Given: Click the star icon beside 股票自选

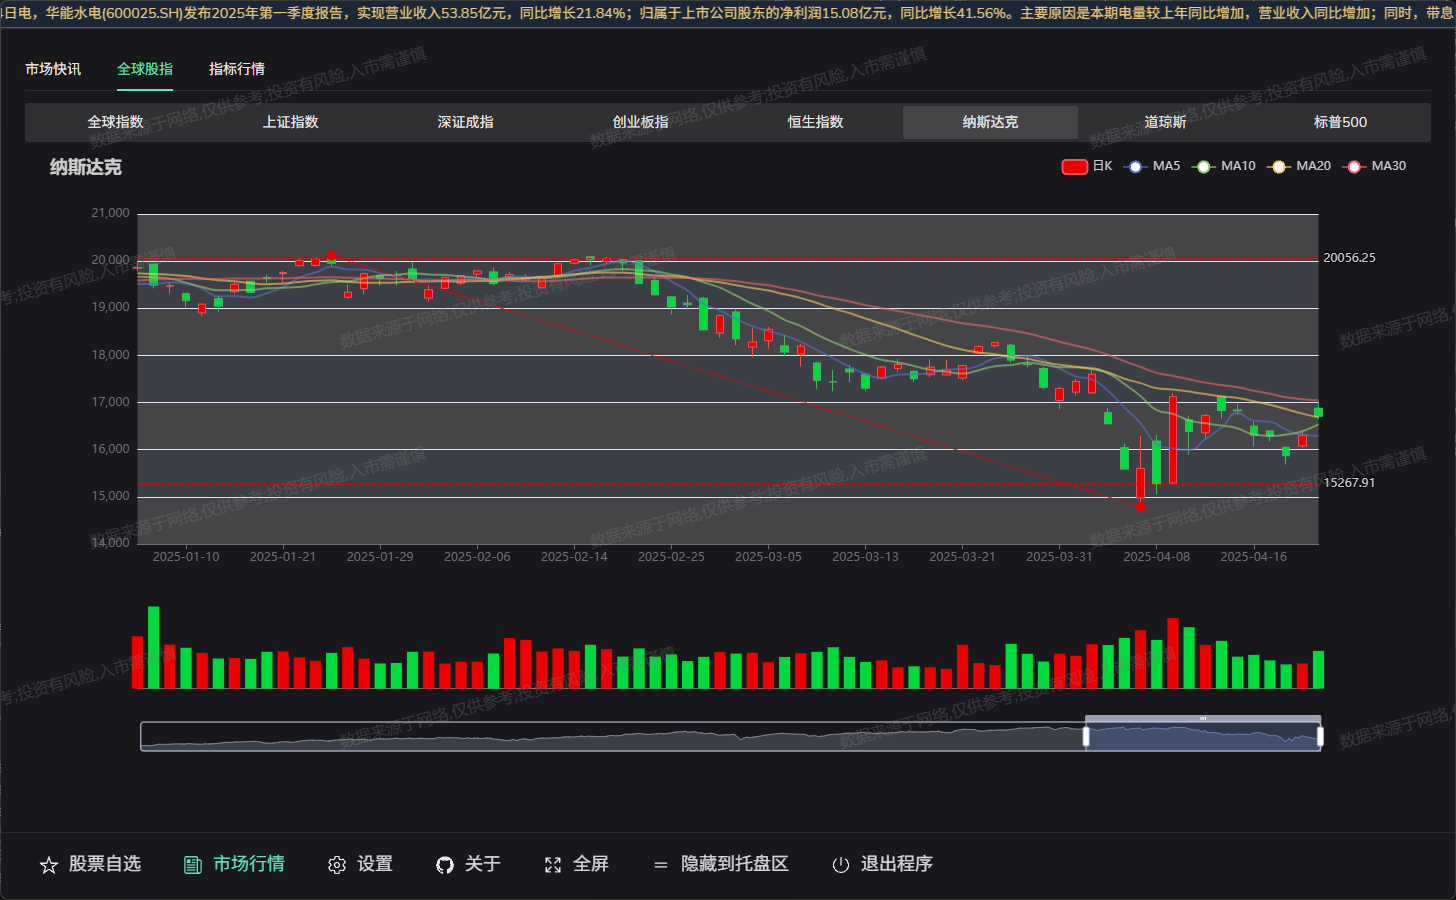Looking at the screenshot, I should (x=49, y=865).
